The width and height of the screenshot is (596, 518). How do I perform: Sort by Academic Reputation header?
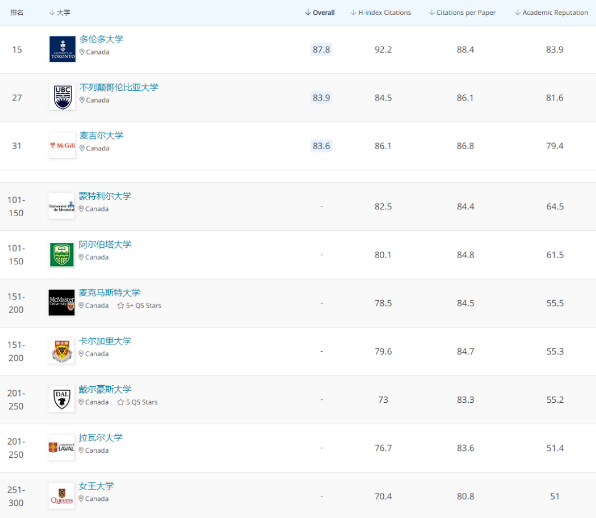coord(552,13)
